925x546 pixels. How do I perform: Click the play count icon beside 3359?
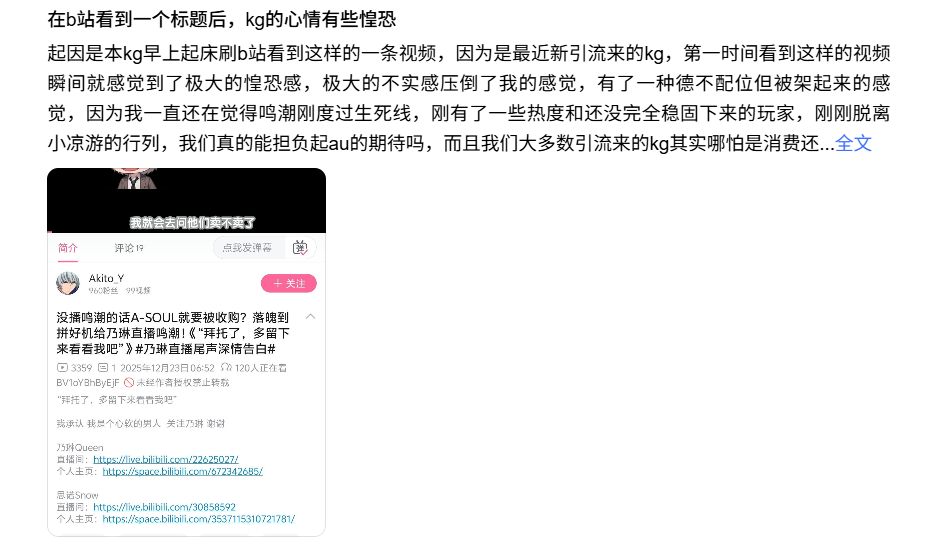click(62, 367)
